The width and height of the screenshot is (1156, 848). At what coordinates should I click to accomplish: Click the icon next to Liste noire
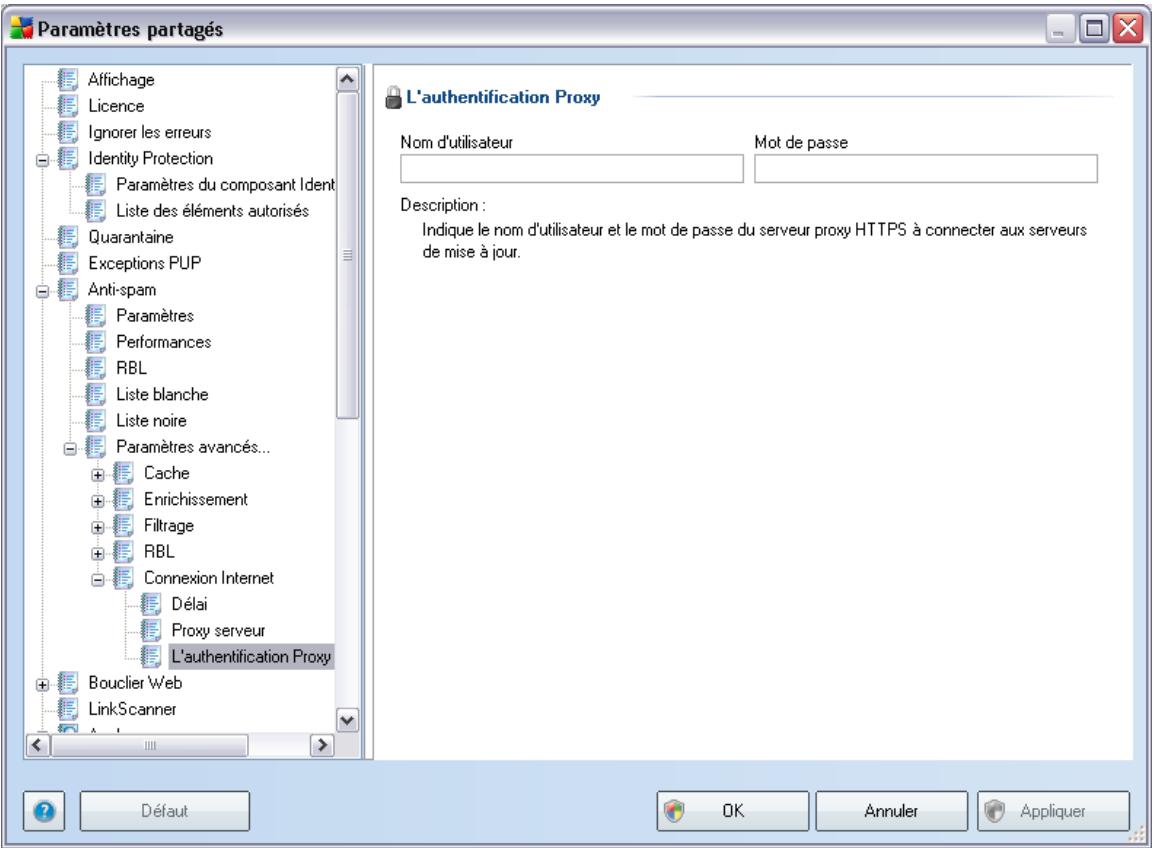point(95,421)
